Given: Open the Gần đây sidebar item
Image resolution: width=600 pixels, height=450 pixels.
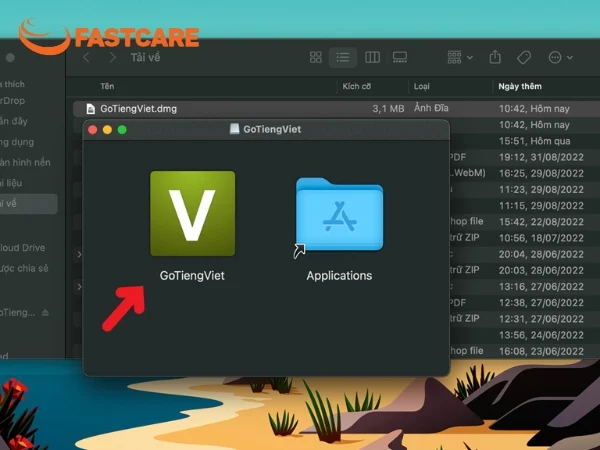Looking at the screenshot, I should (x=14, y=121).
